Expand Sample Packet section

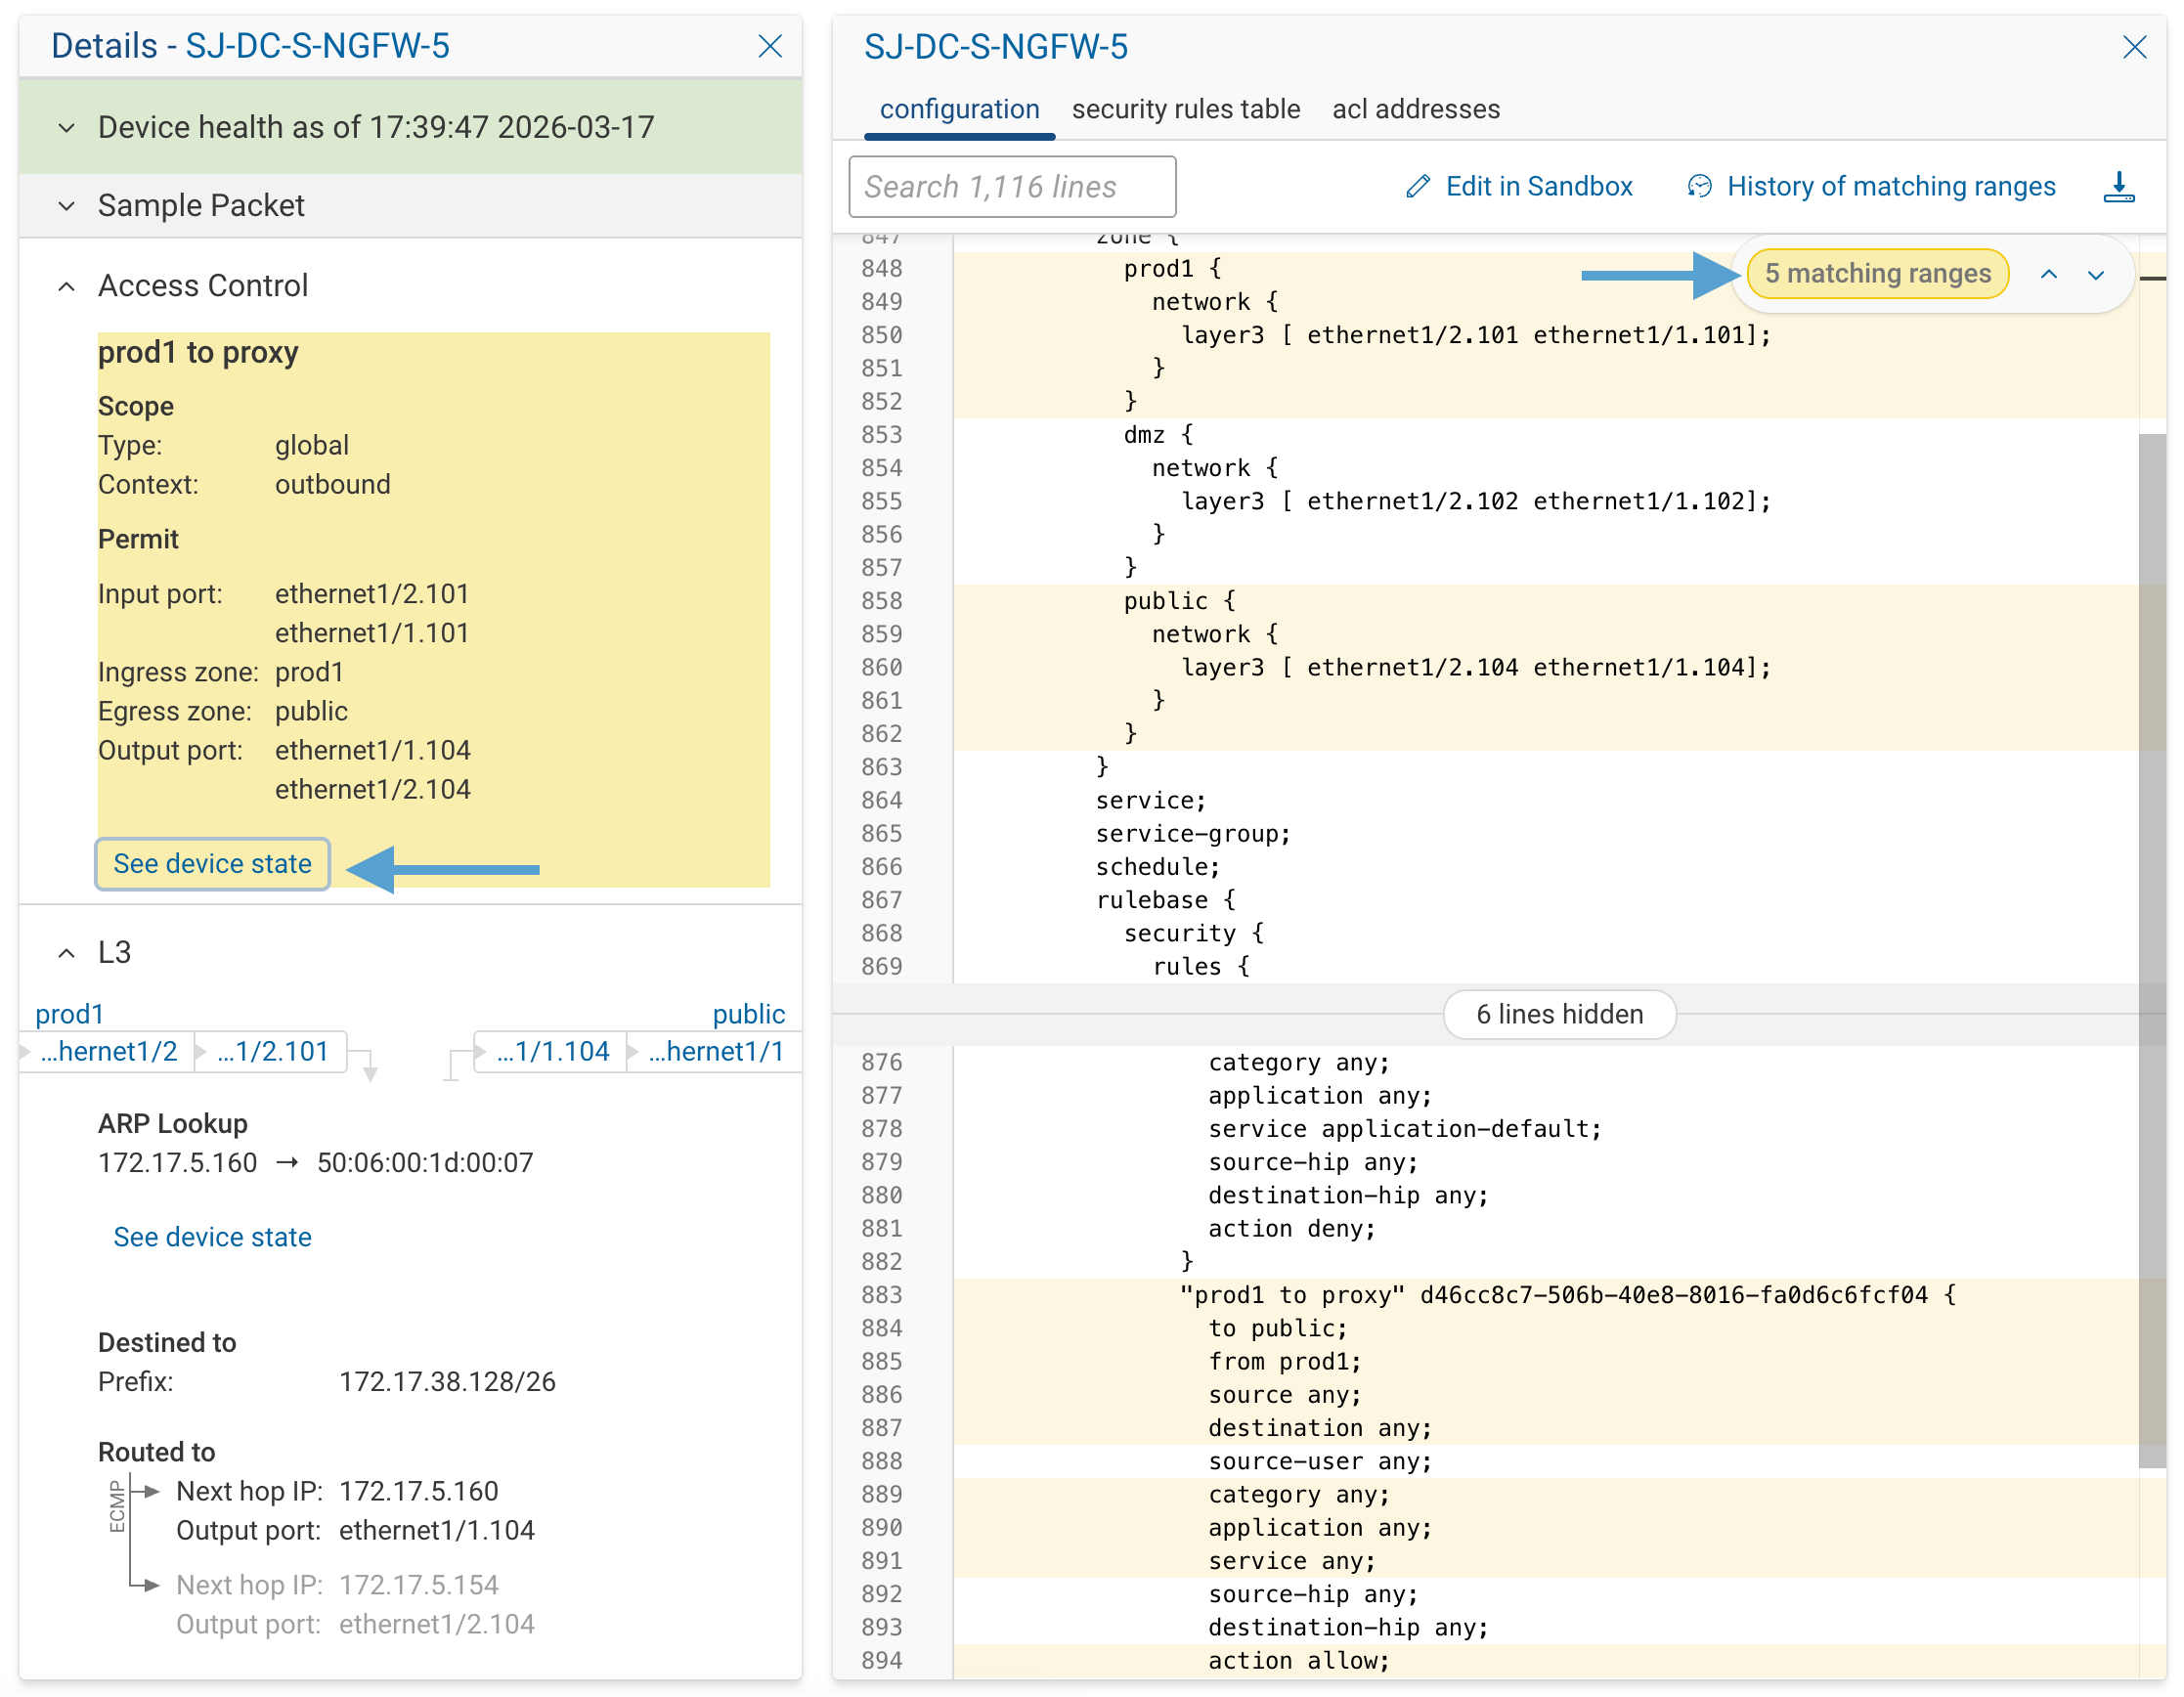click(x=67, y=205)
